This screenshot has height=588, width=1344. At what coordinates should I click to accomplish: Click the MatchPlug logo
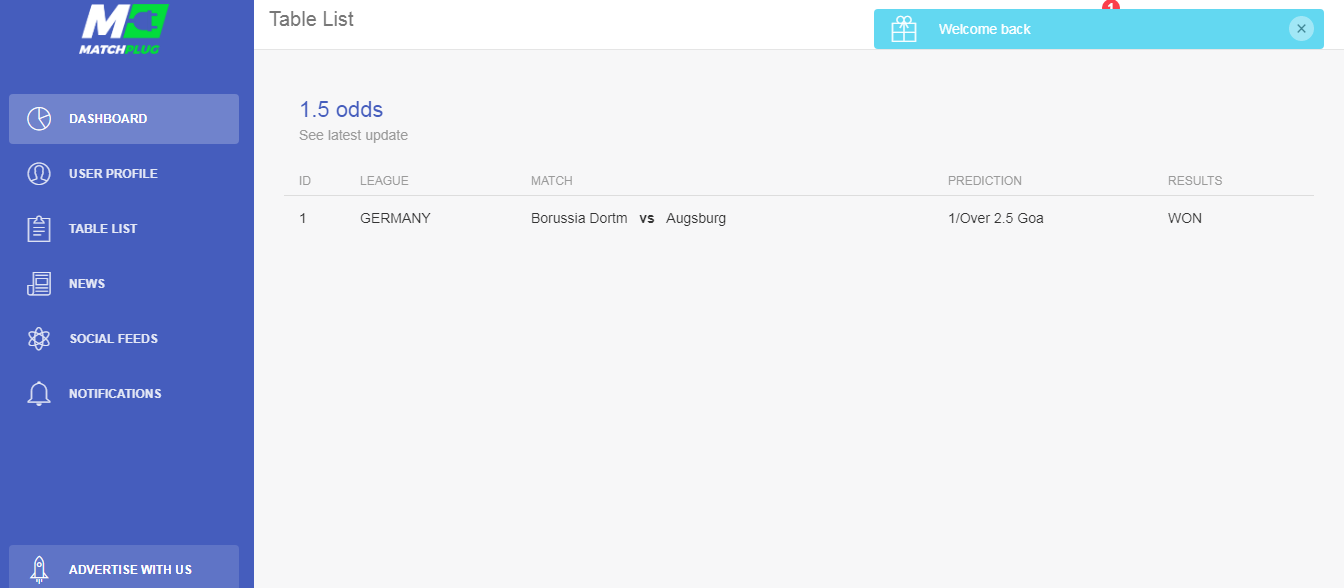pos(124,29)
